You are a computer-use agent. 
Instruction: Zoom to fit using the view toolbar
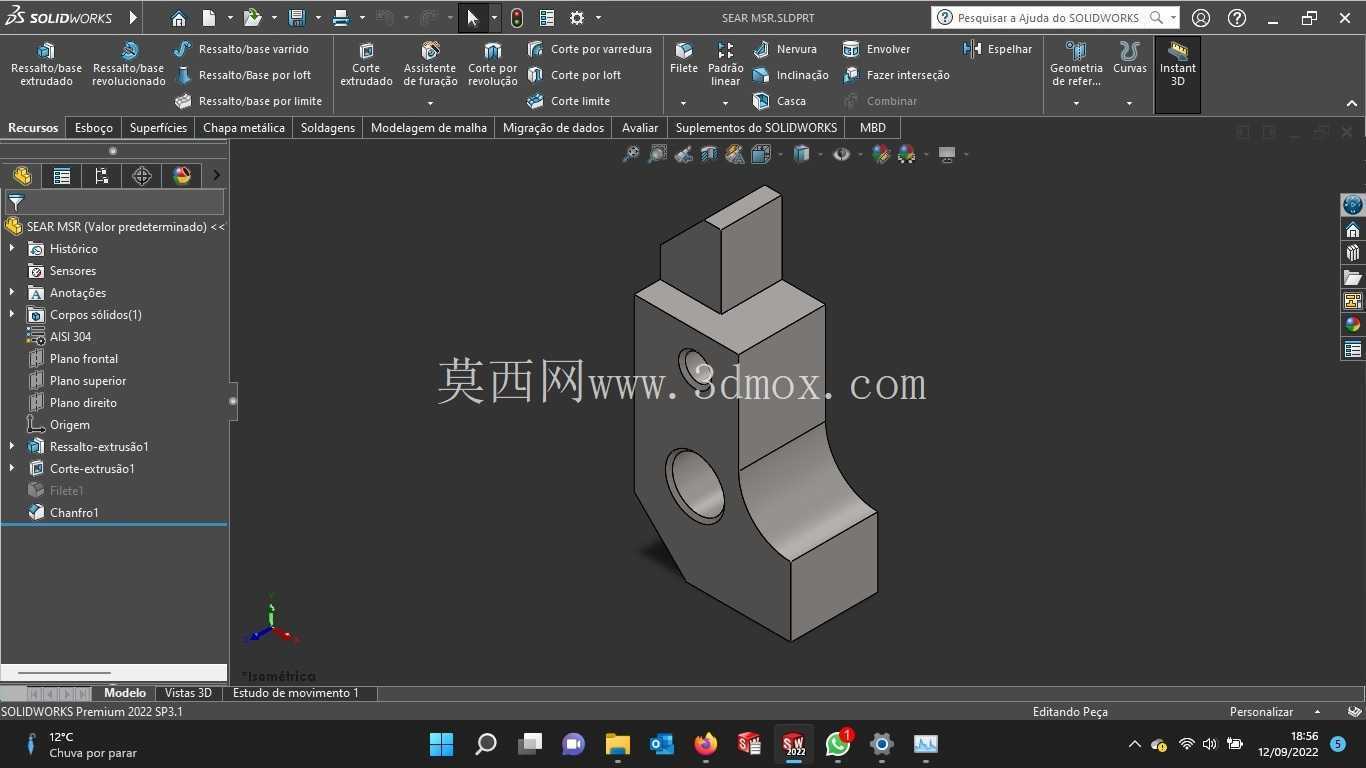[x=631, y=154]
